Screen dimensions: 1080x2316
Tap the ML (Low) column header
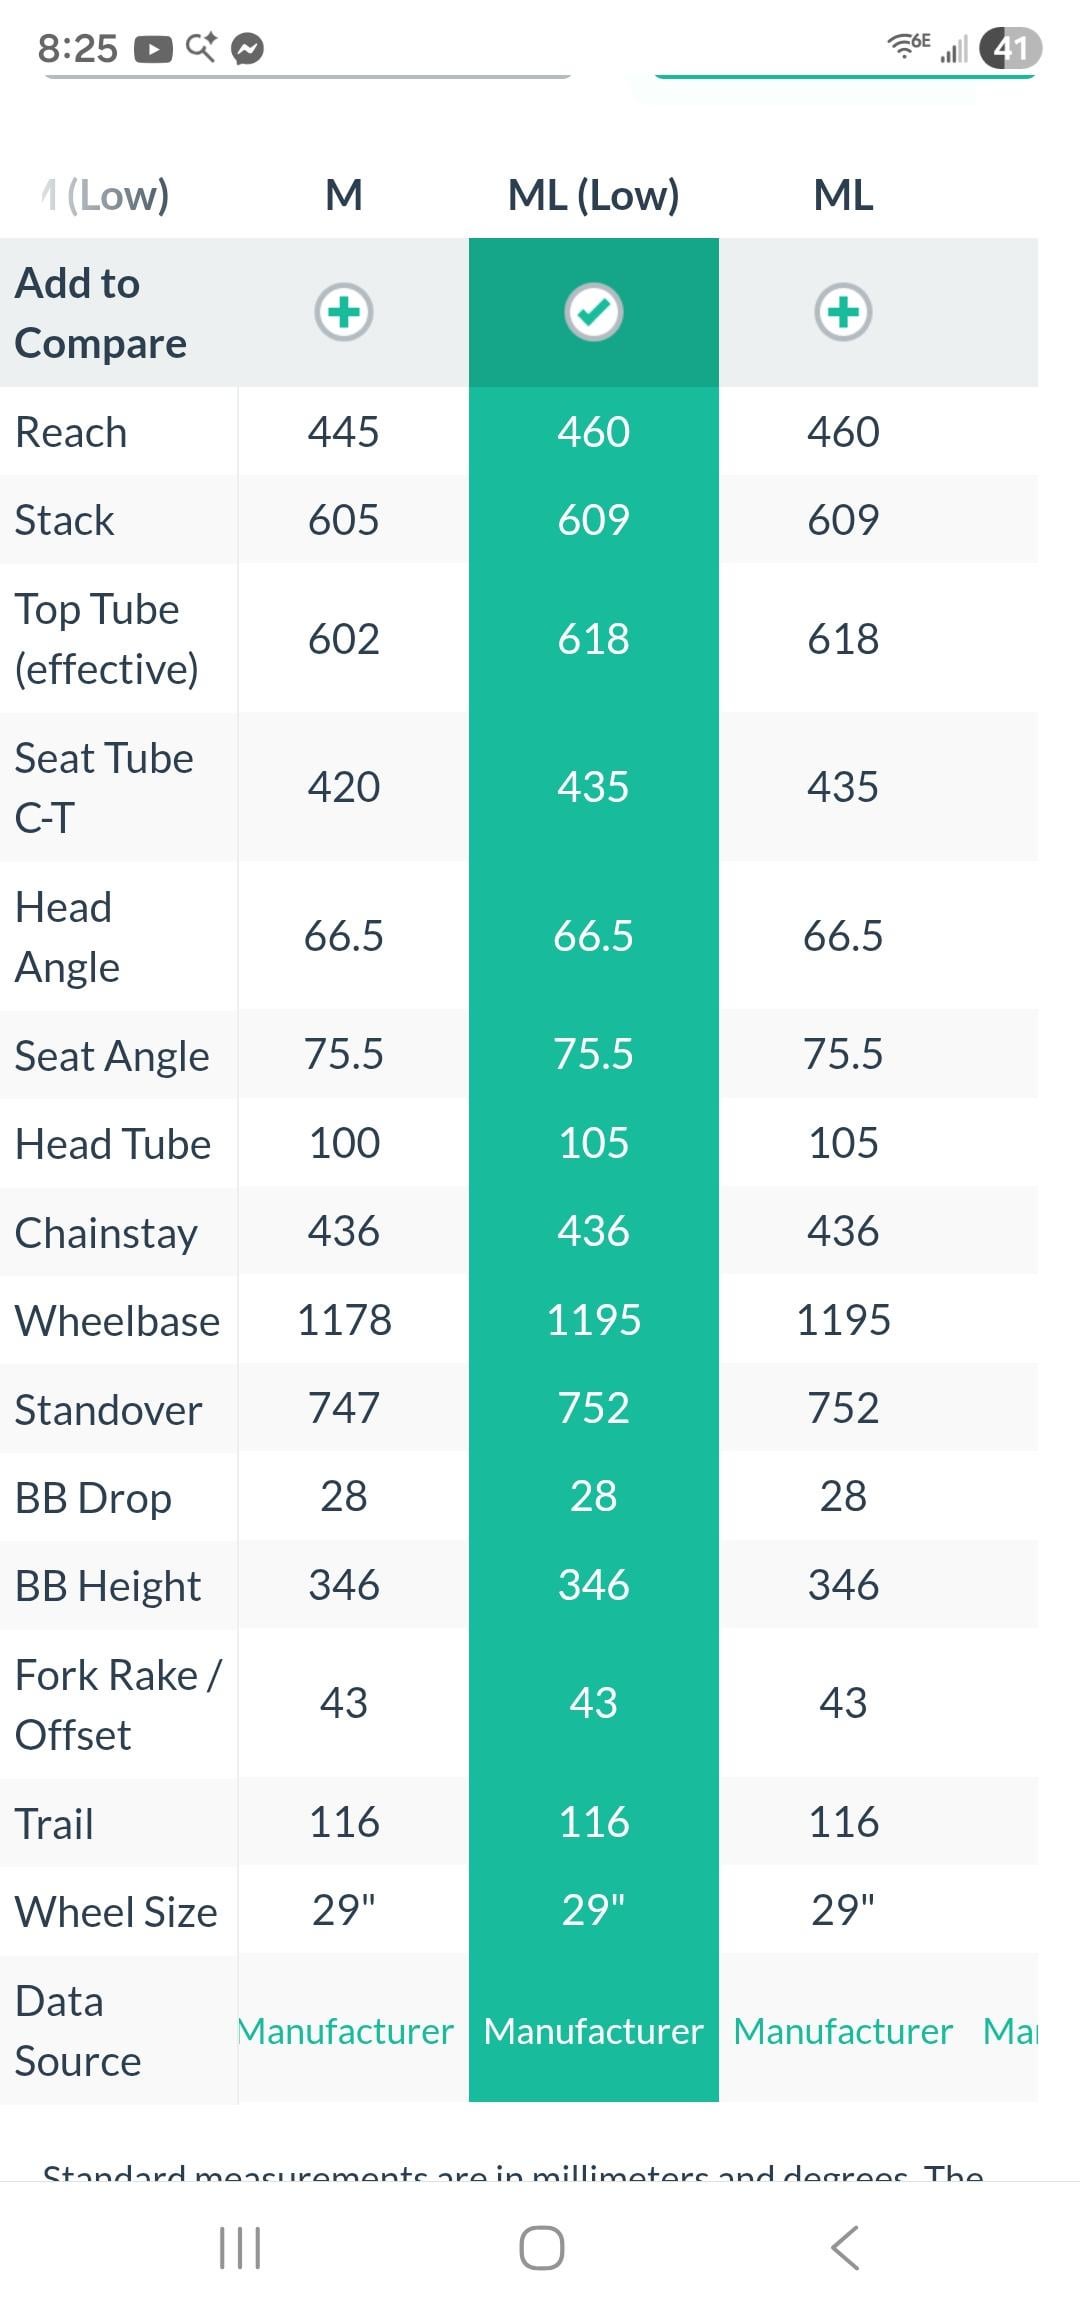tap(593, 195)
